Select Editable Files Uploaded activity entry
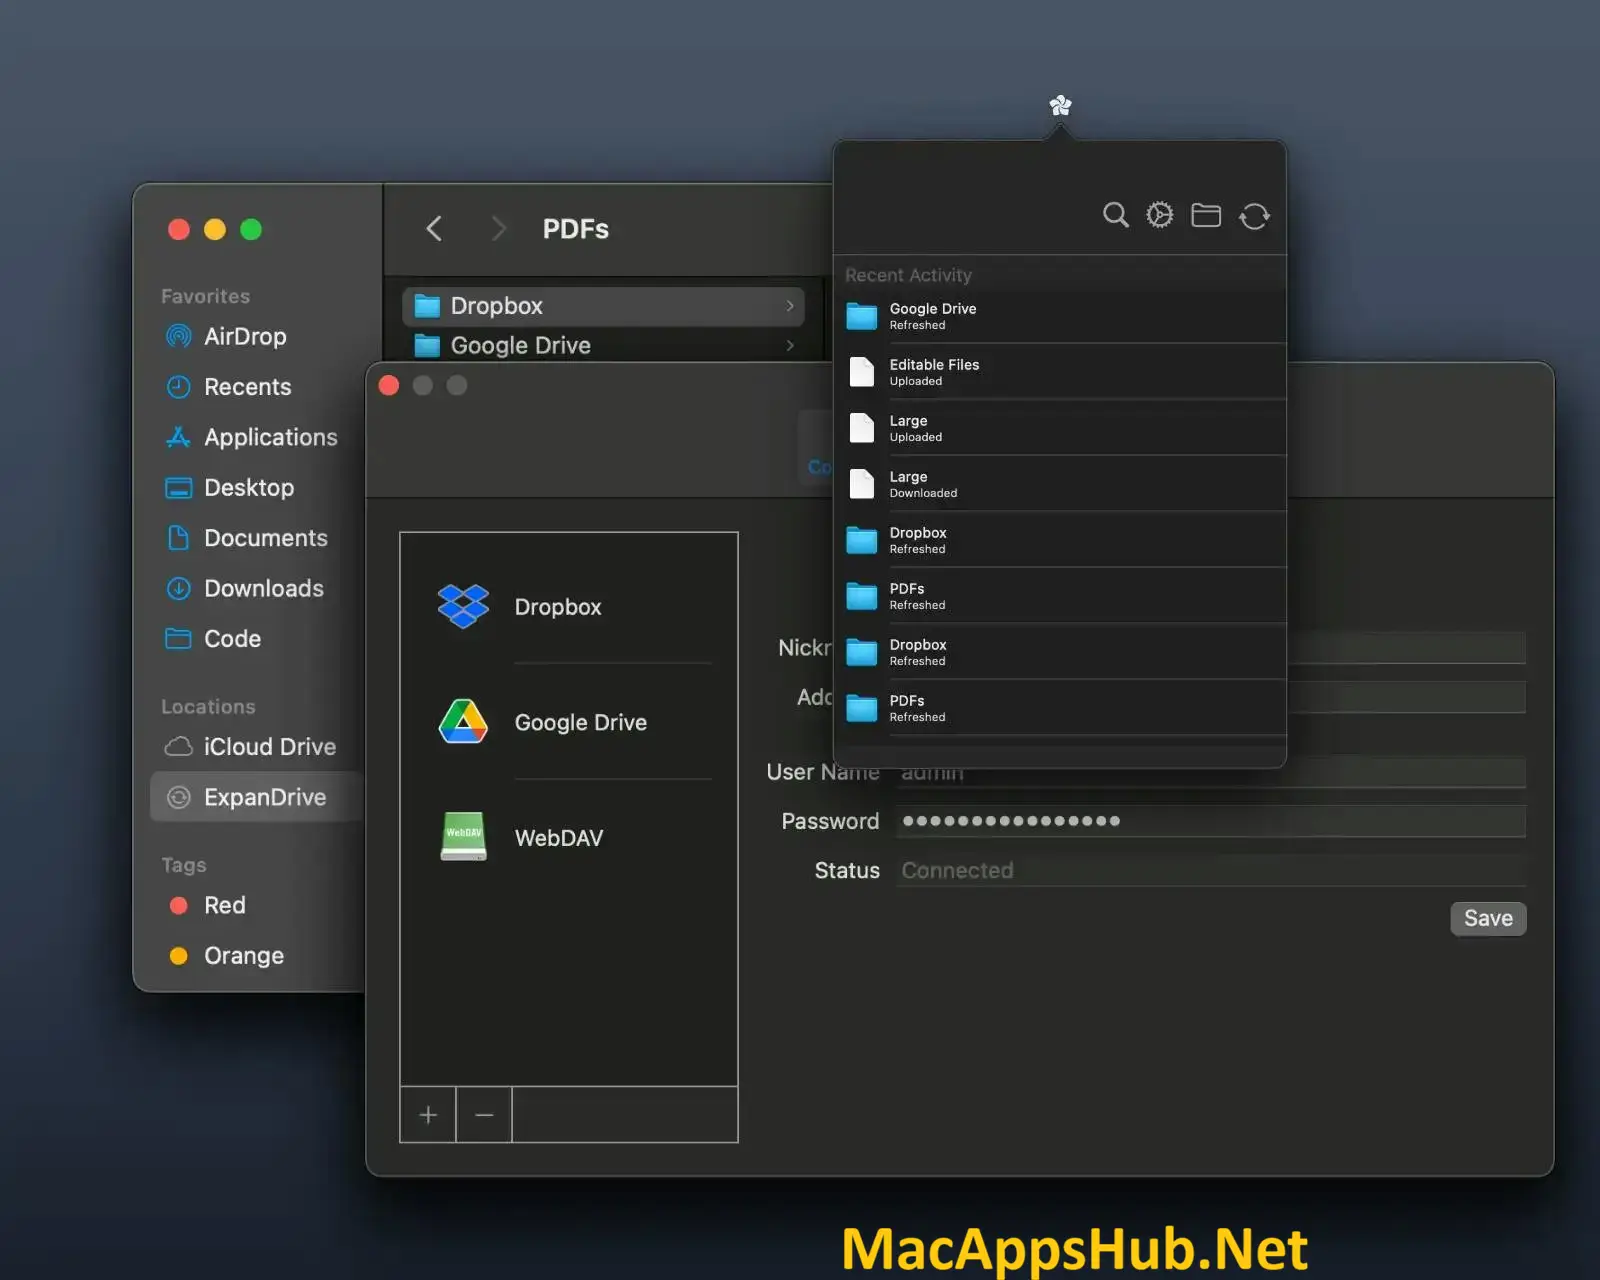Image resolution: width=1600 pixels, height=1280 pixels. coord(1060,372)
